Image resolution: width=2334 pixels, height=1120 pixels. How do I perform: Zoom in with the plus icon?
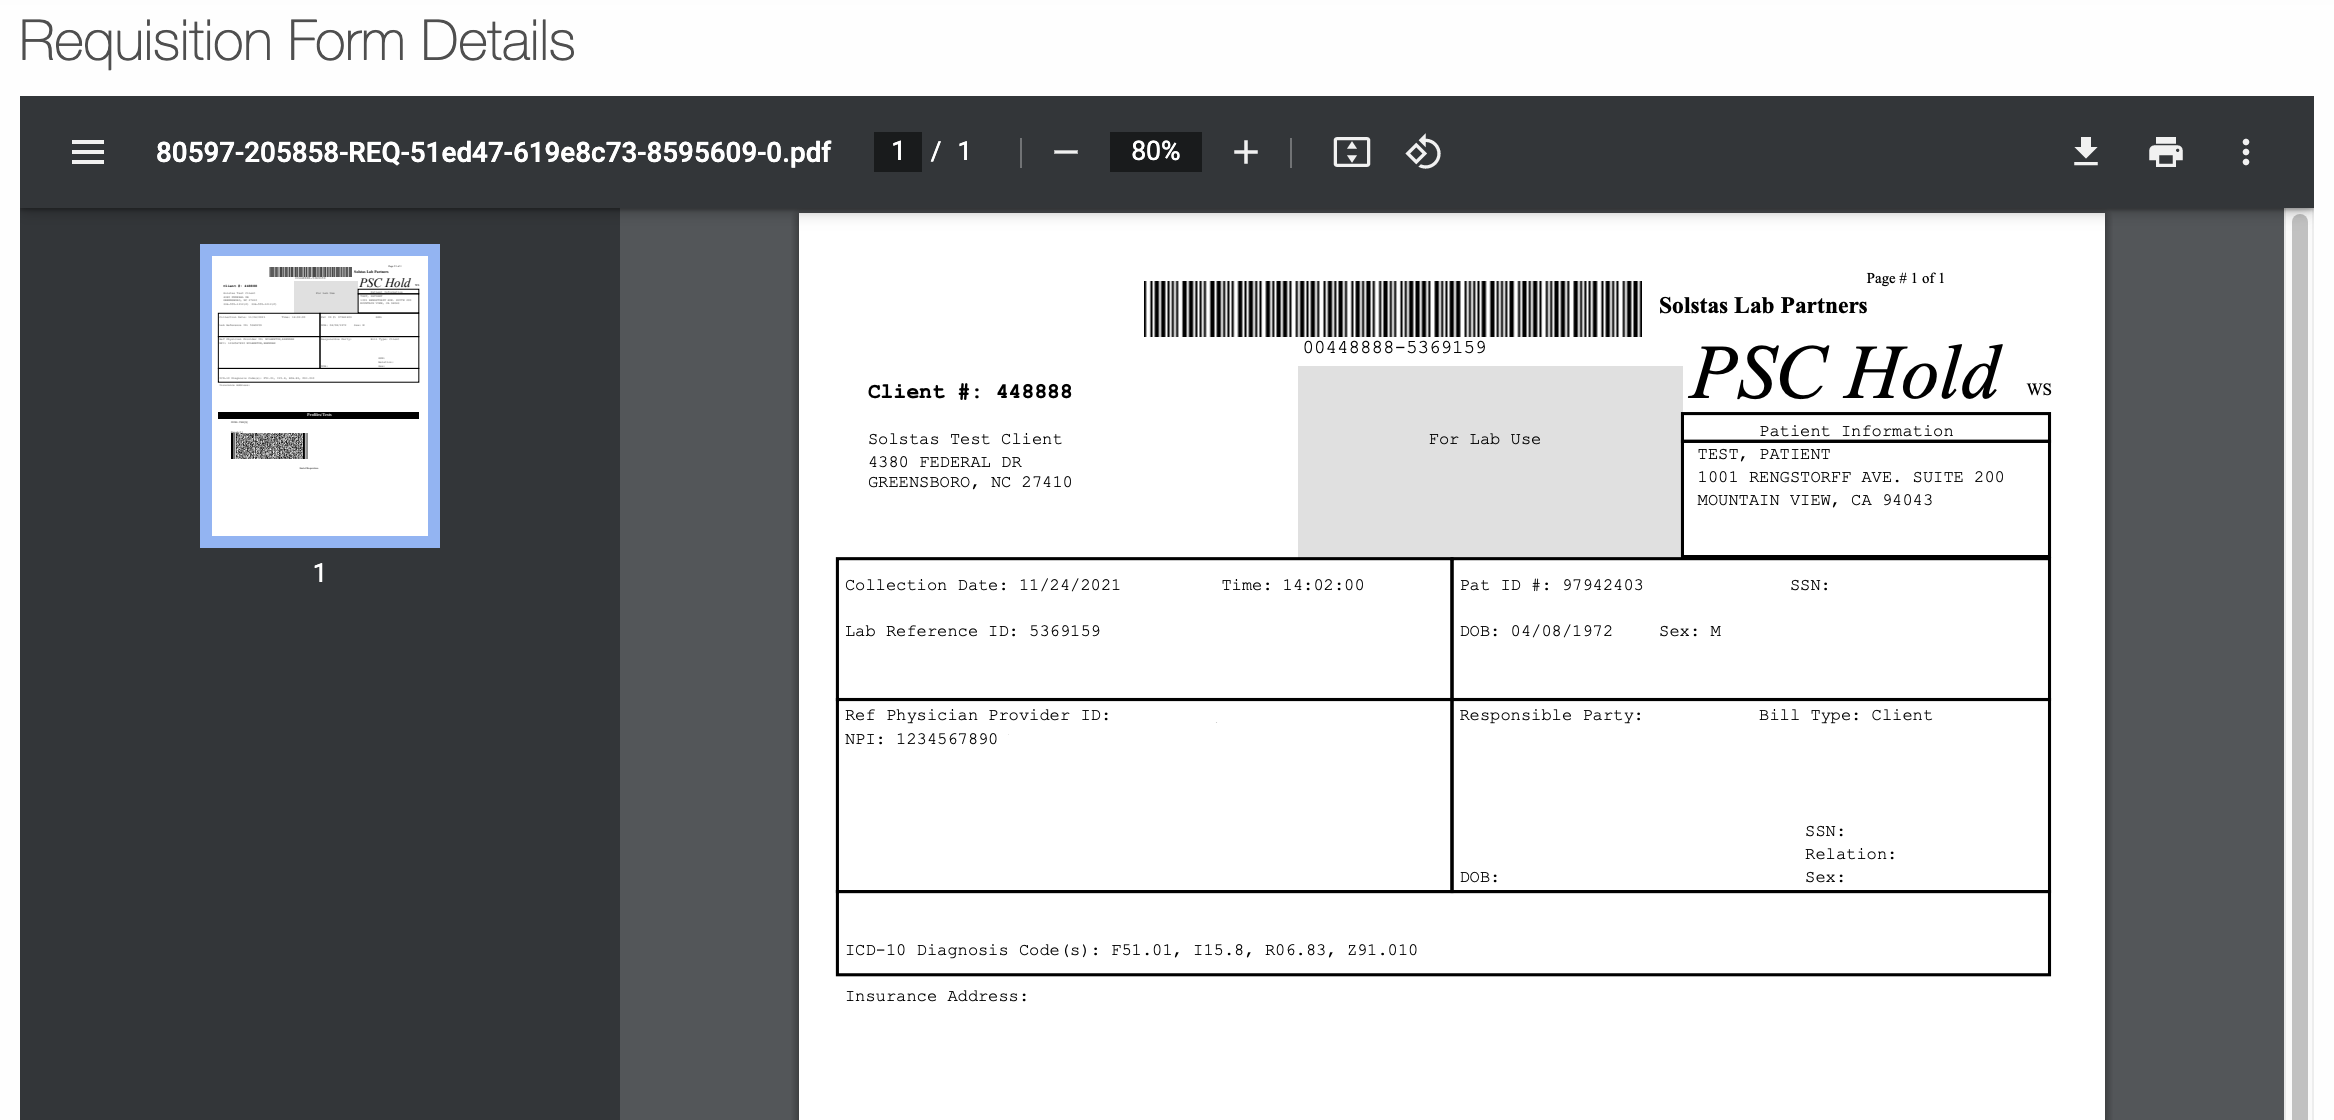click(x=1245, y=152)
